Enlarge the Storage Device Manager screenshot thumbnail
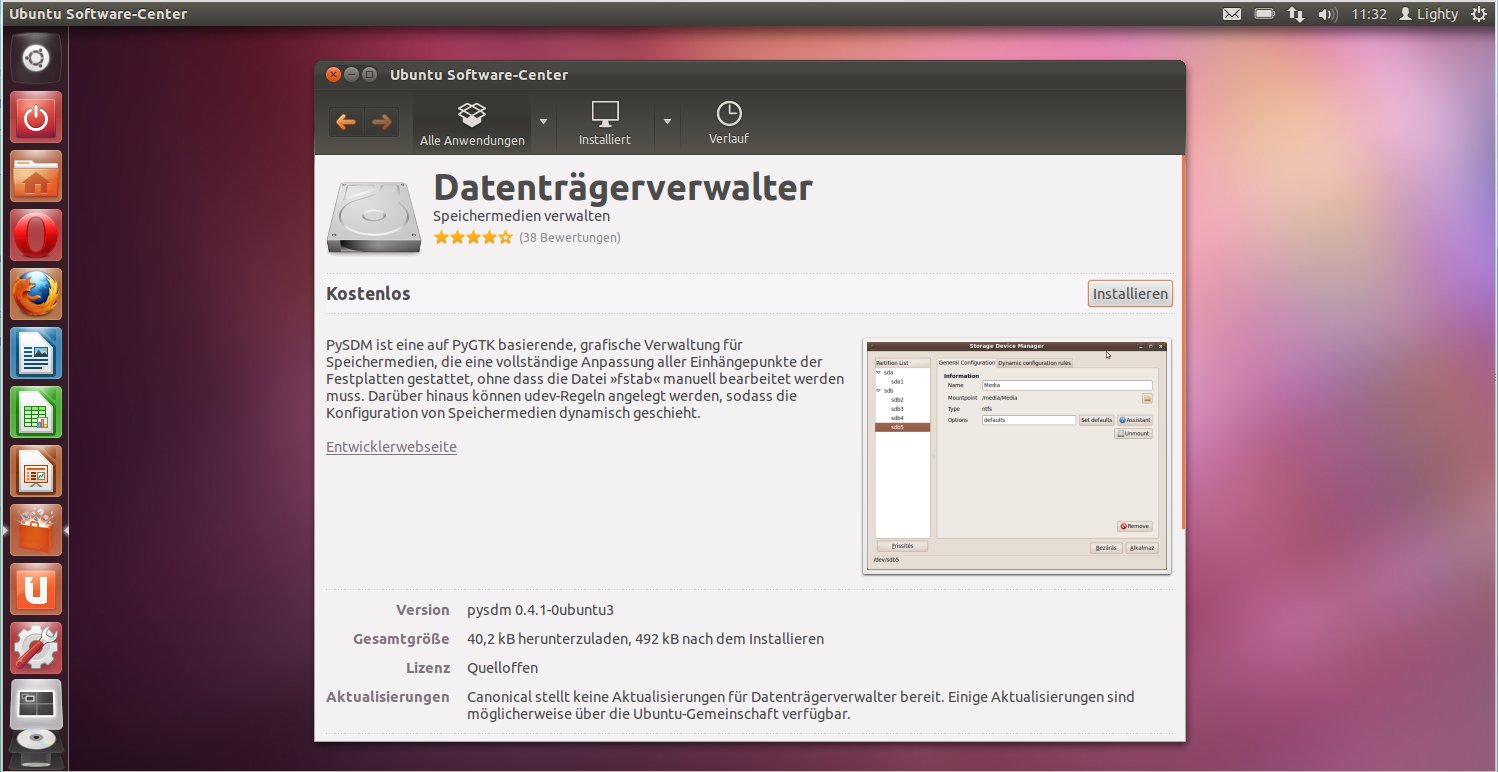The width and height of the screenshot is (1498, 772). click(x=1017, y=456)
